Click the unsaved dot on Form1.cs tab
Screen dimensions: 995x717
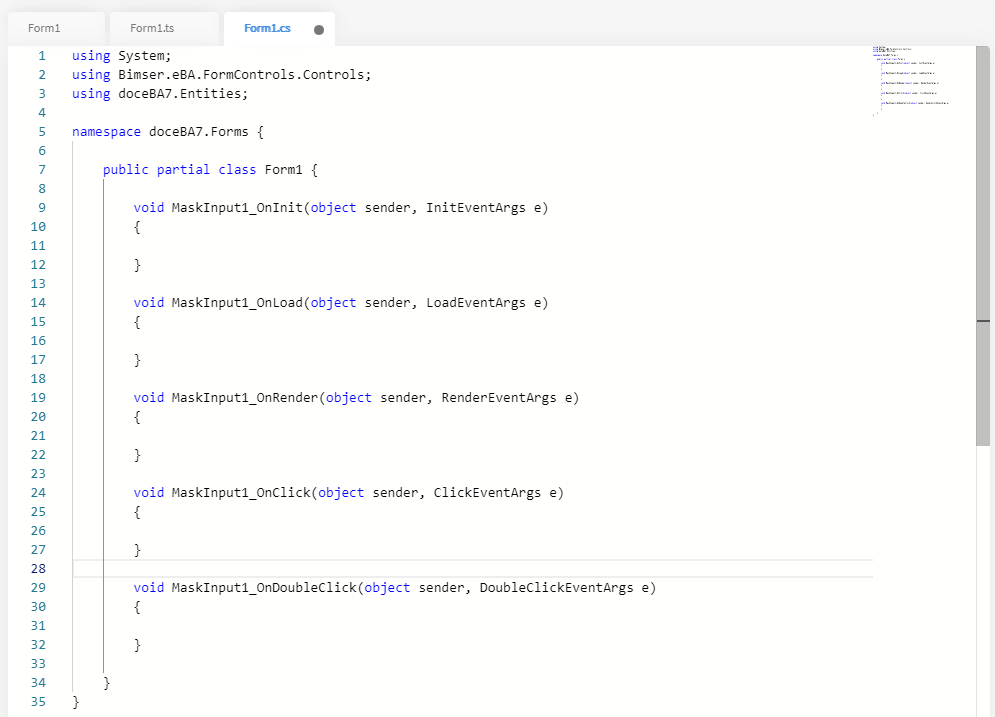[x=319, y=30]
